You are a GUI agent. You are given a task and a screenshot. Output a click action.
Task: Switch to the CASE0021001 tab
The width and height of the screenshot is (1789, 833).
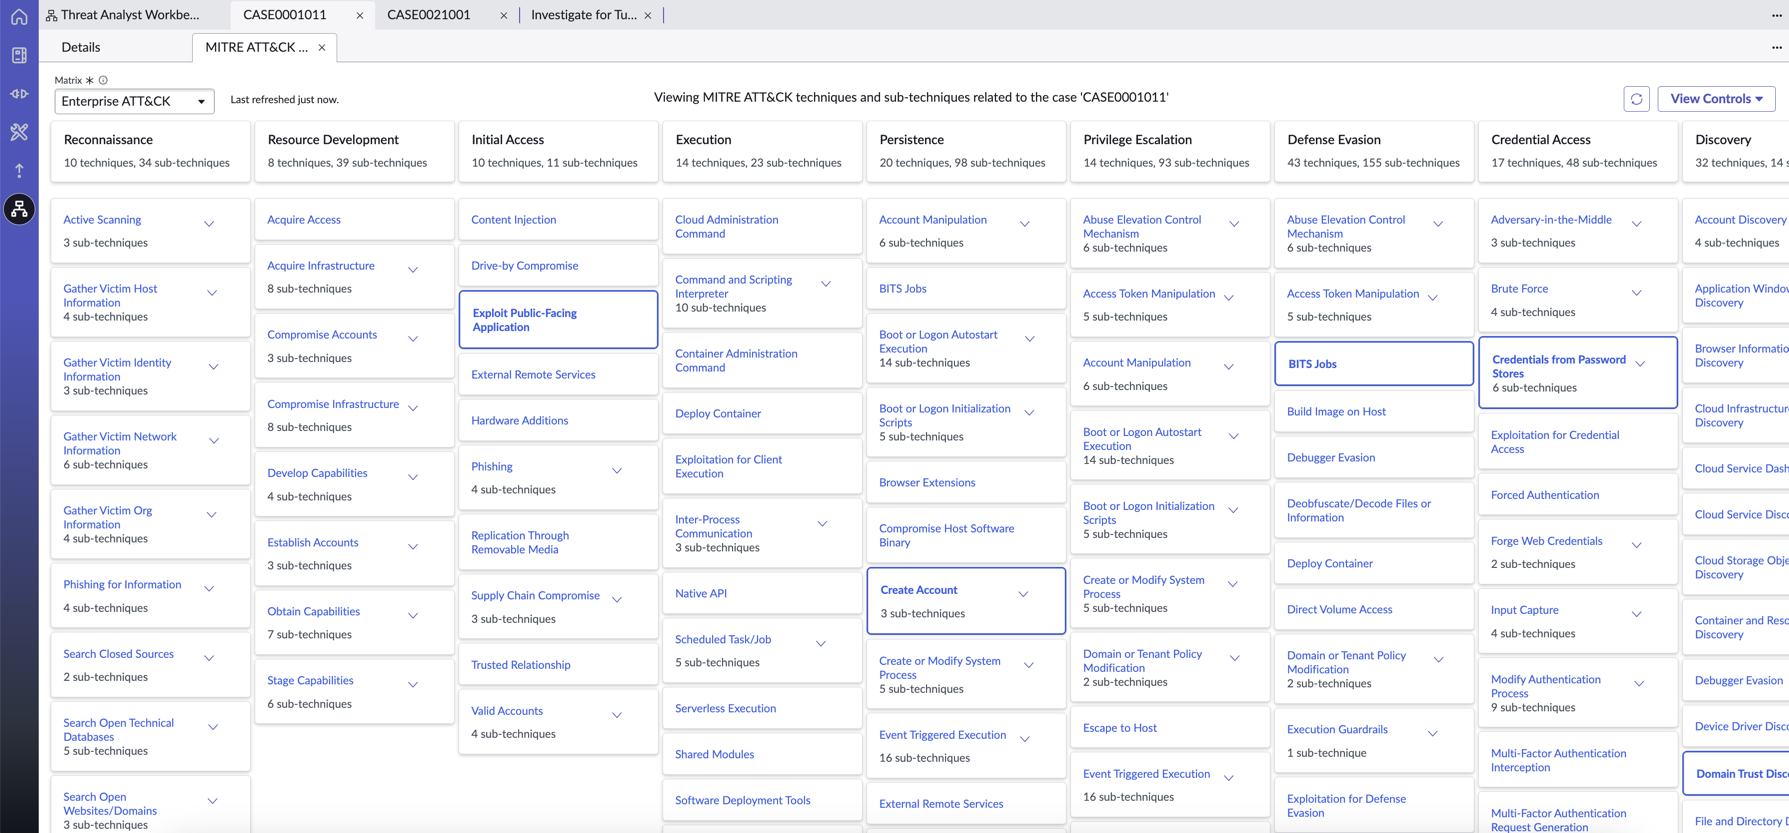click(429, 15)
